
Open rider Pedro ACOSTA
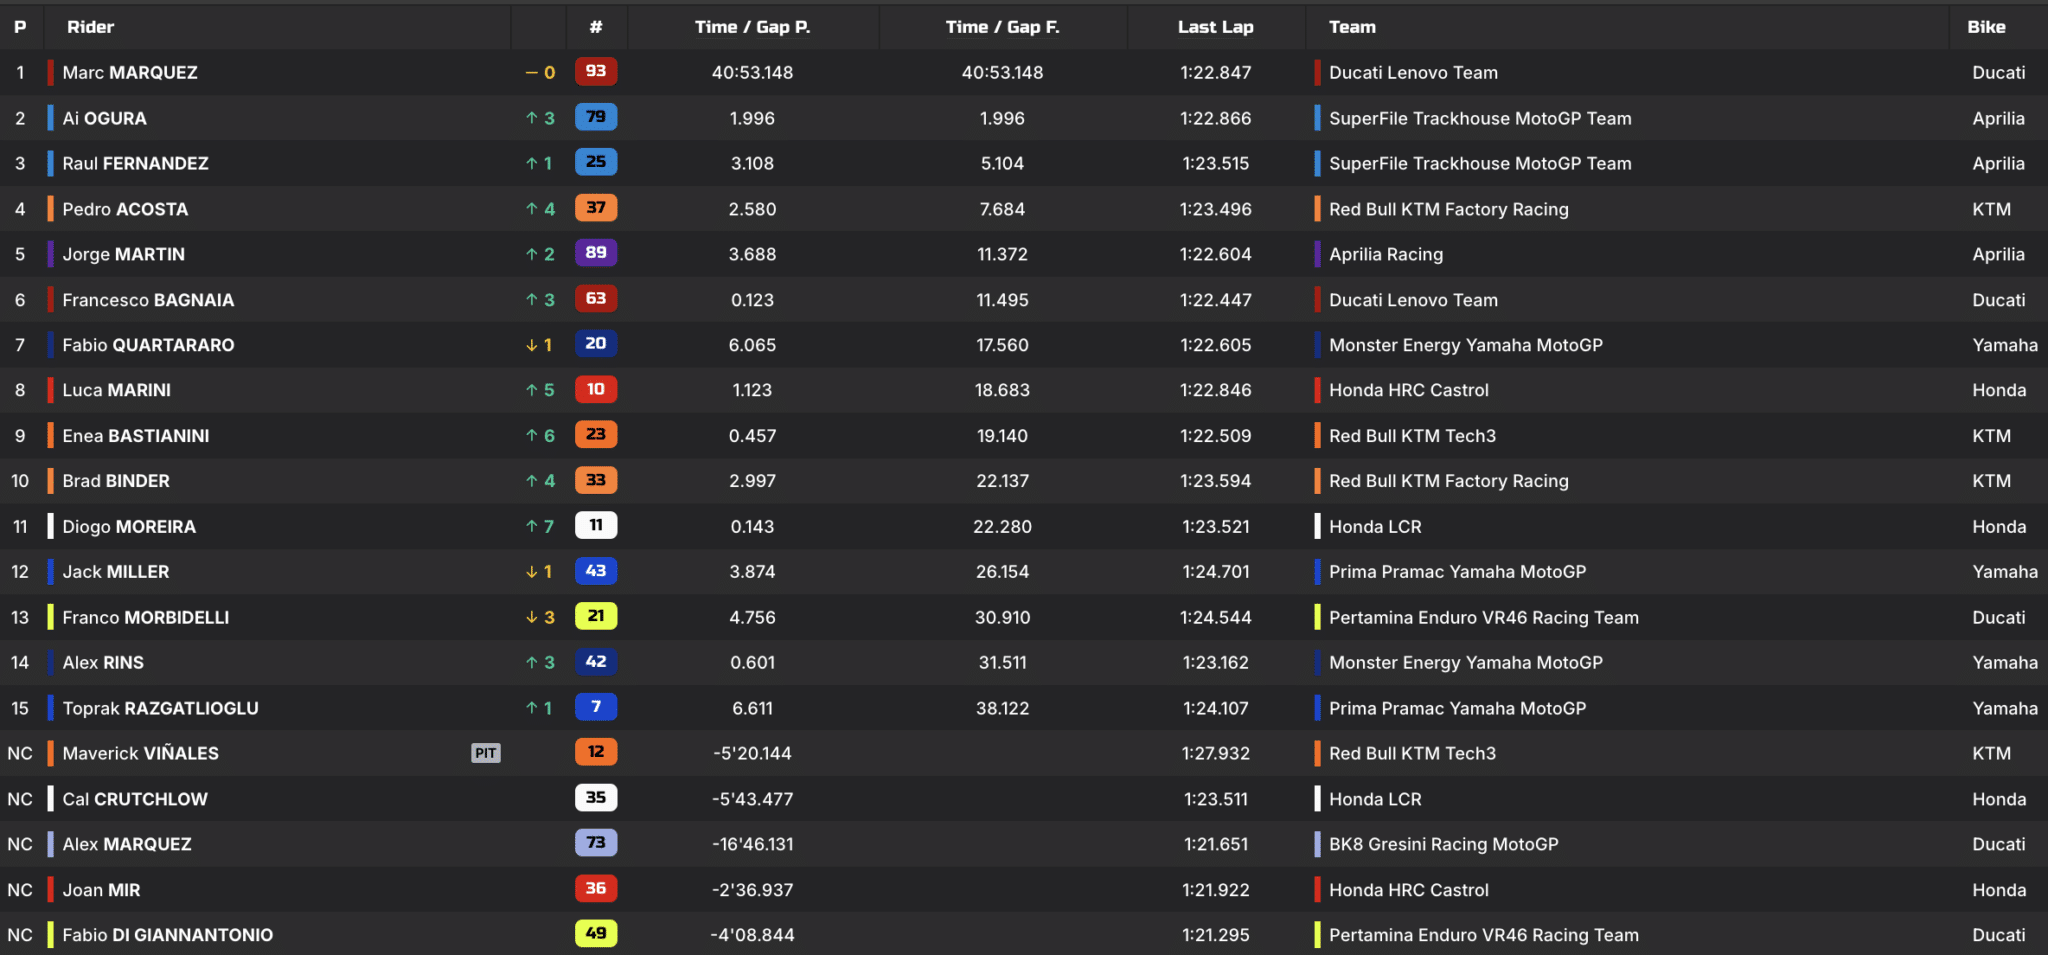point(125,209)
